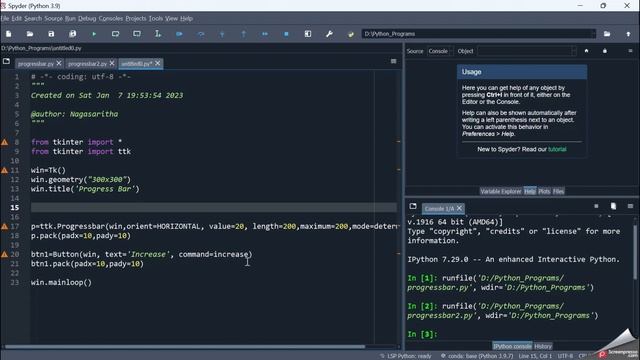The image size is (640, 360).
Task: Click the LSP Python ready status
Action: 406,356
